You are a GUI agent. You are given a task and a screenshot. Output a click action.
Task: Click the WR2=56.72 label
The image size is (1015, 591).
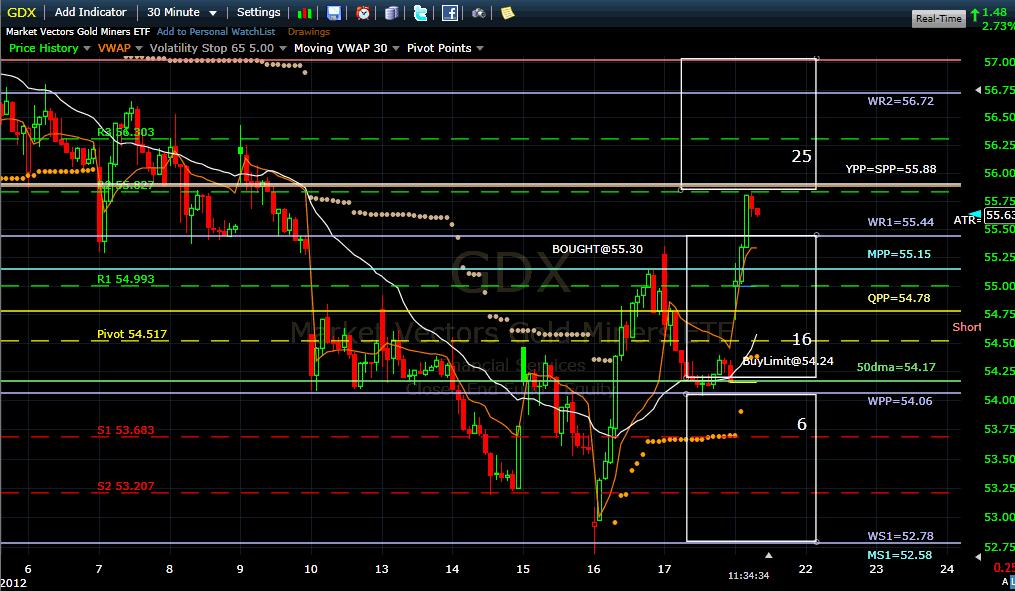click(x=900, y=101)
